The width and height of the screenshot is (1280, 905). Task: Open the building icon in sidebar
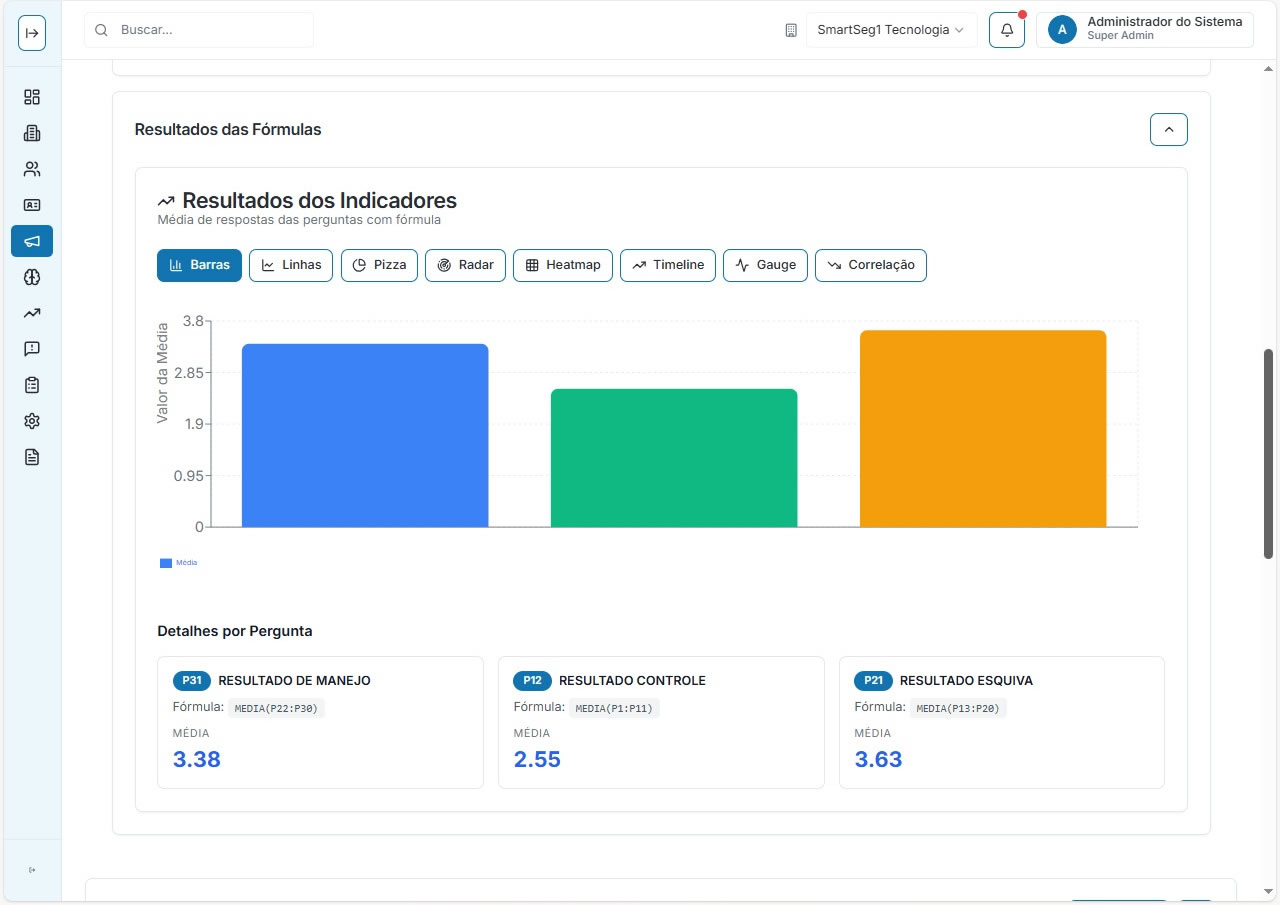click(x=32, y=133)
